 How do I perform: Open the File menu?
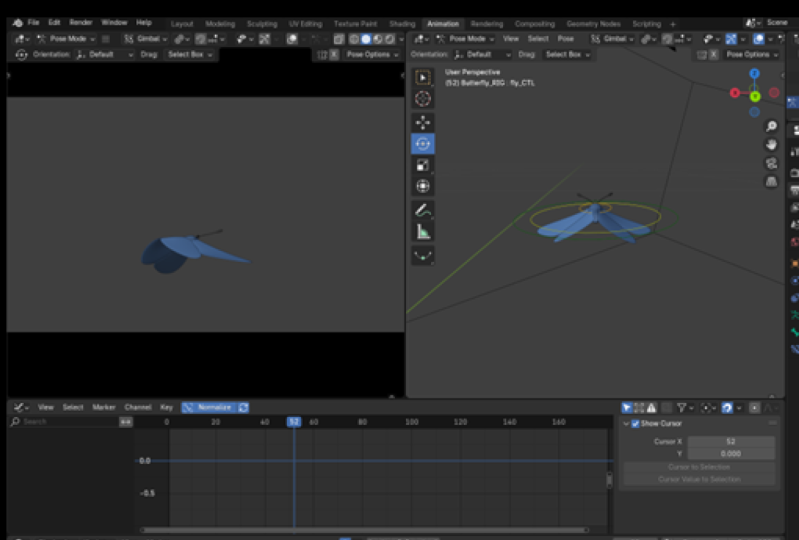(34, 22)
